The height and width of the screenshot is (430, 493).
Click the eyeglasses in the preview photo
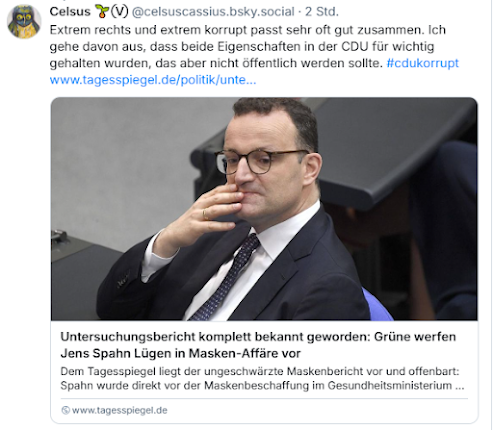click(x=261, y=162)
